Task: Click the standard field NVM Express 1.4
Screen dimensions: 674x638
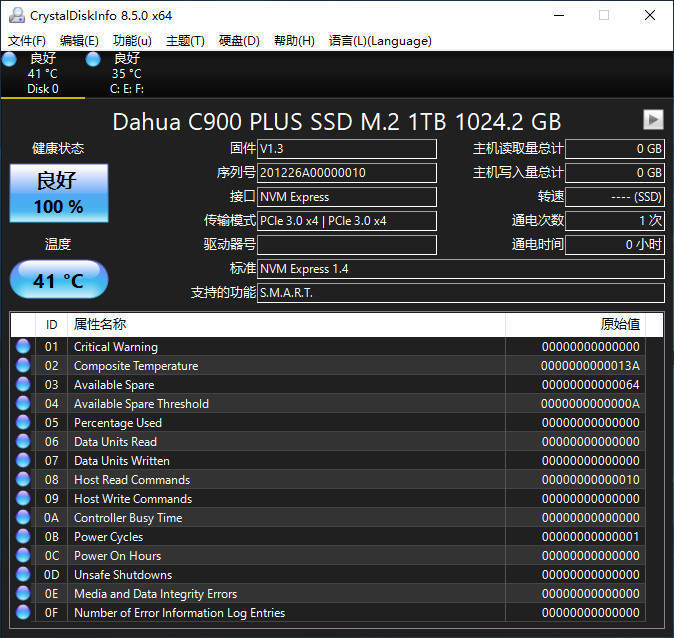Action: point(461,269)
